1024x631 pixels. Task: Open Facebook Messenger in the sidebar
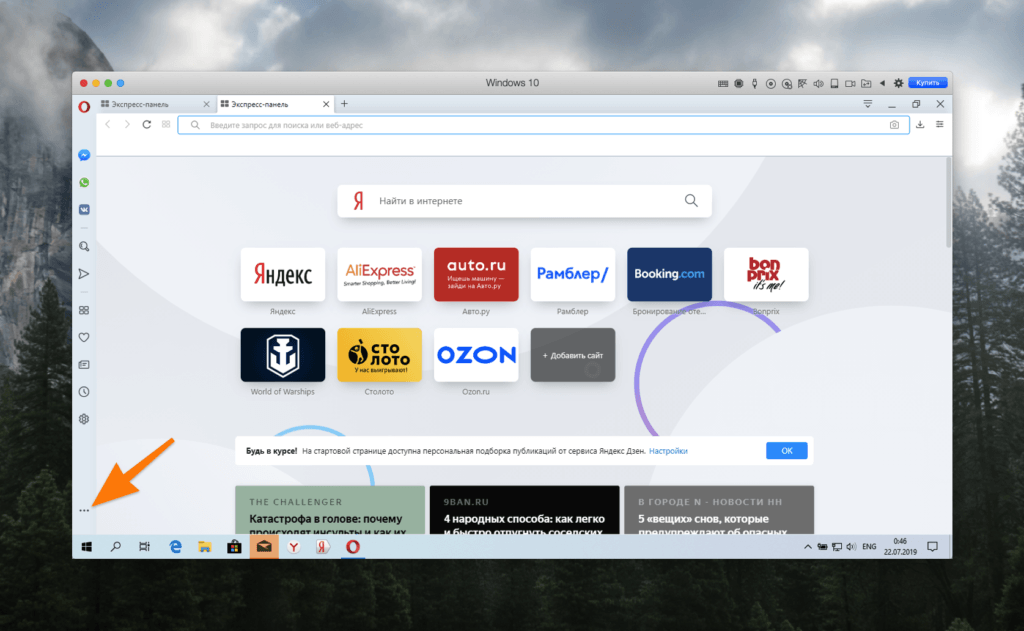84,156
